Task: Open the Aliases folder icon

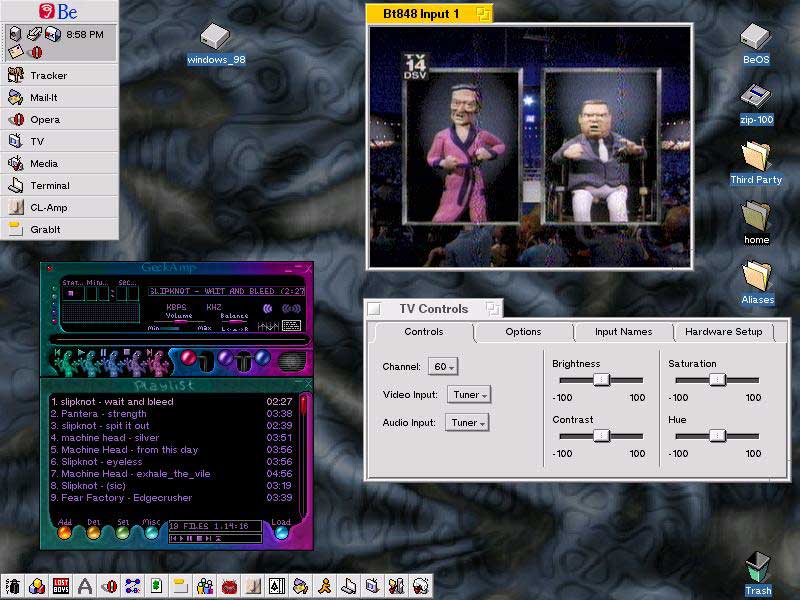Action: click(757, 283)
